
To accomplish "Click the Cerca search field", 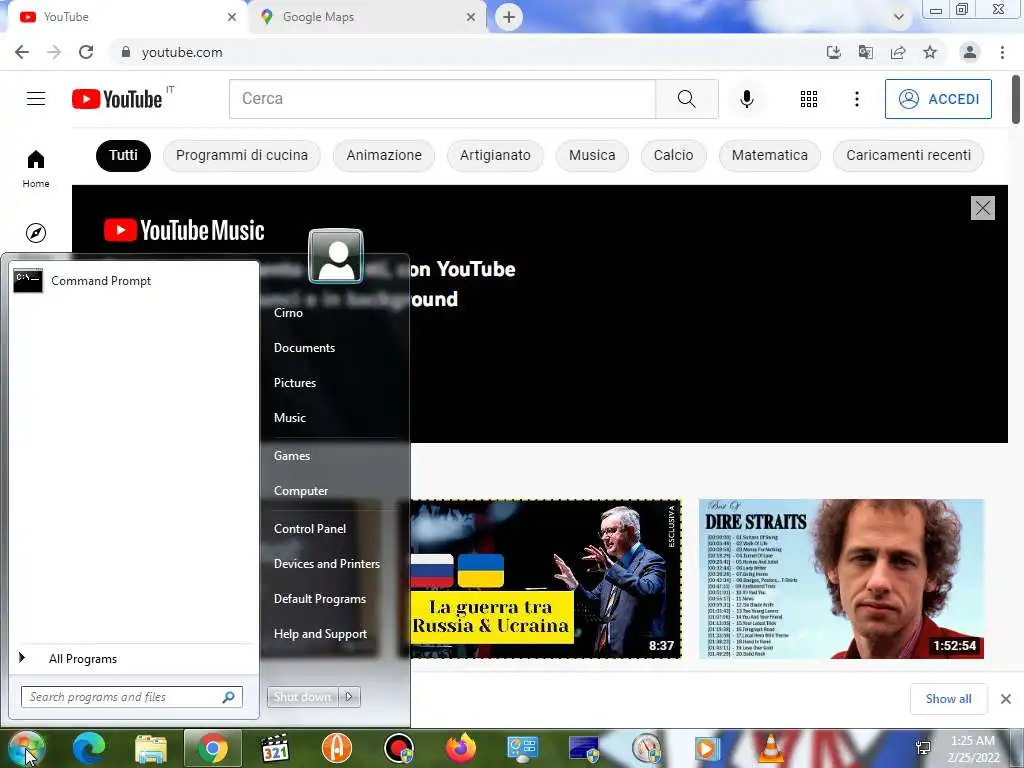I will [442, 99].
